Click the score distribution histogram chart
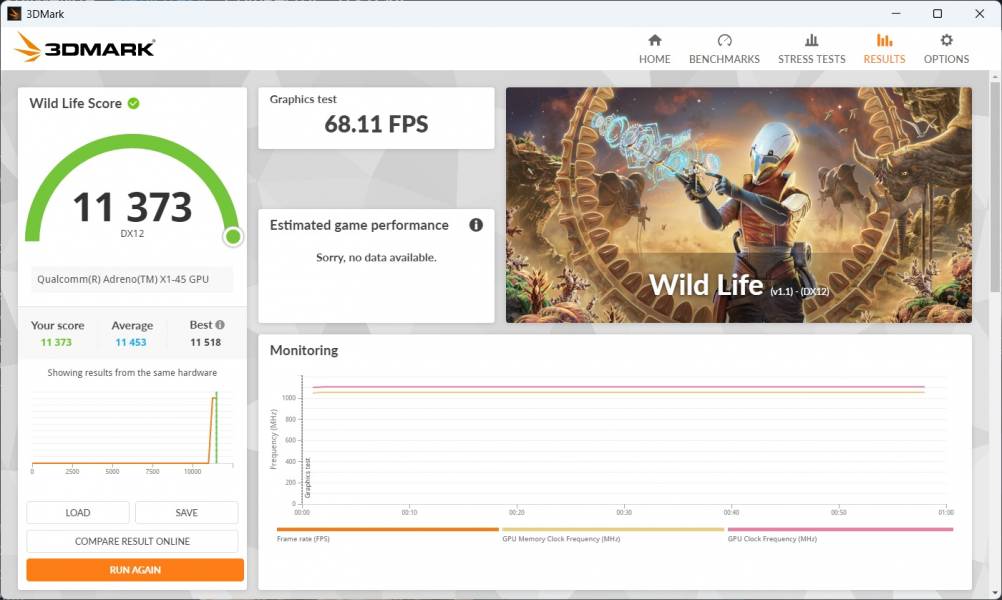Screen dimensions: 1002x600 tap(132, 431)
